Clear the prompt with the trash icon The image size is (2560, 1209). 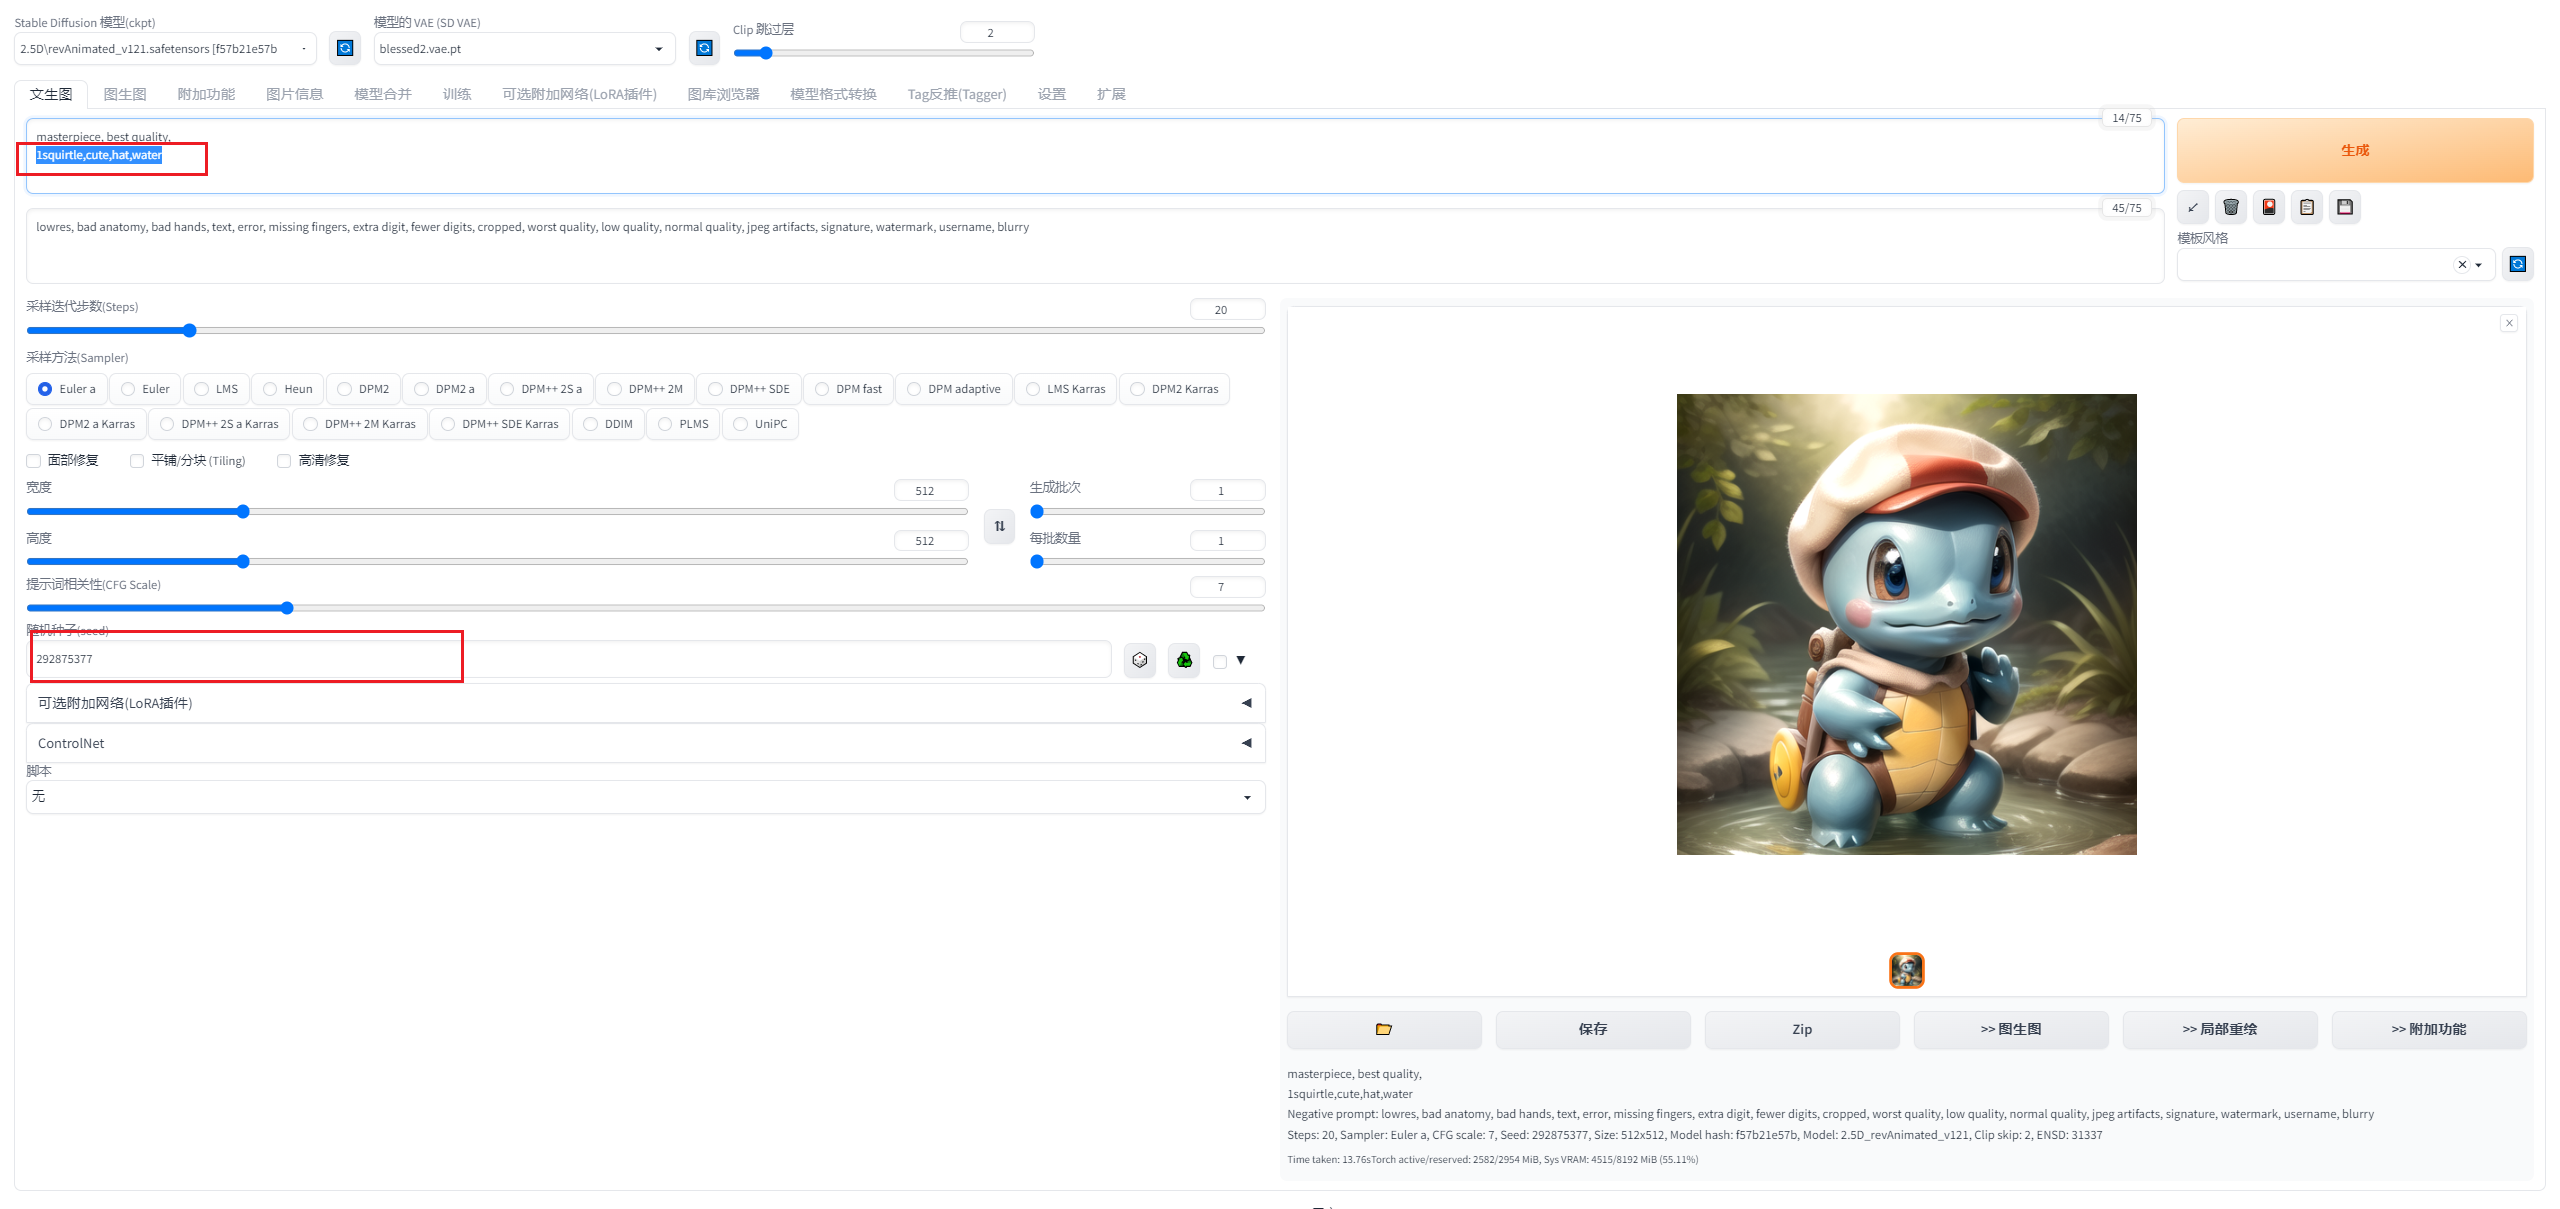(2231, 207)
